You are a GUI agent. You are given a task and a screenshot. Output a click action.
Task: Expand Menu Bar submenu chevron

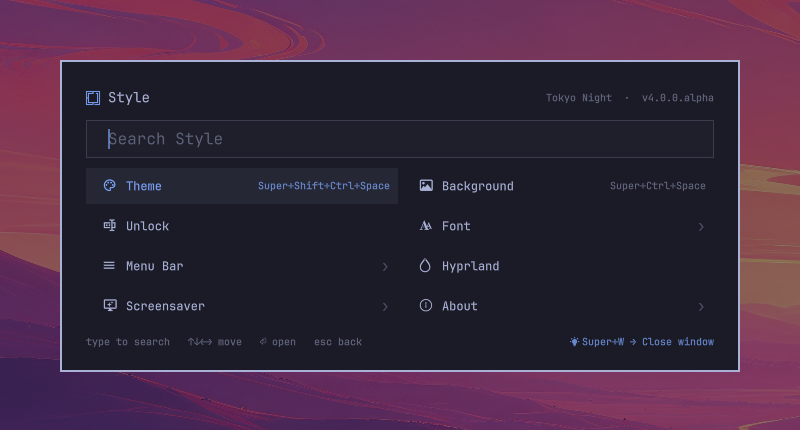click(x=385, y=266)
